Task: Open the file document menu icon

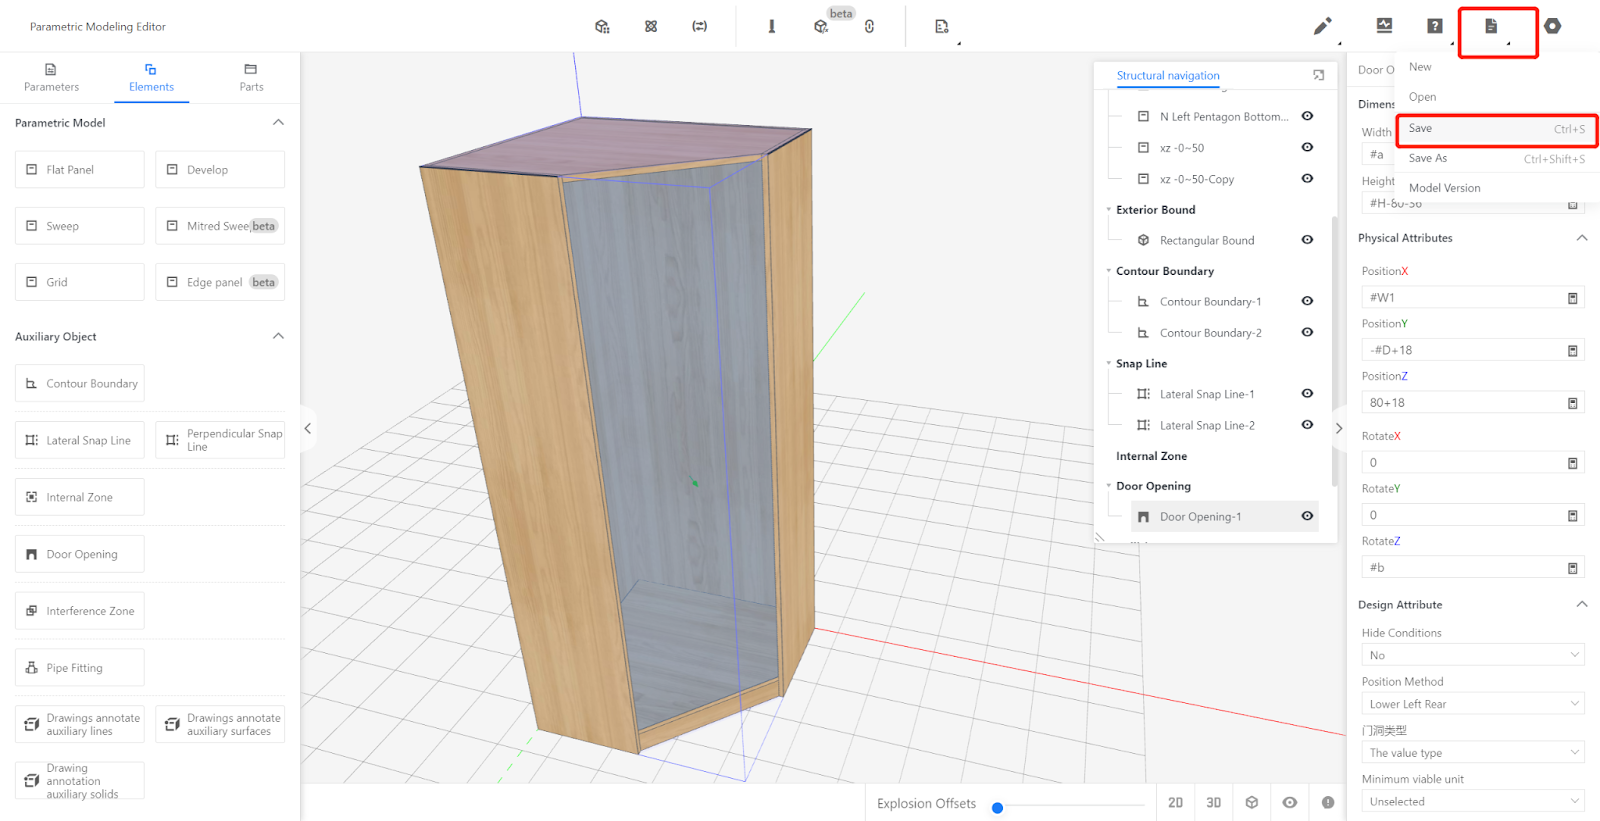Action: (1490, 27)
